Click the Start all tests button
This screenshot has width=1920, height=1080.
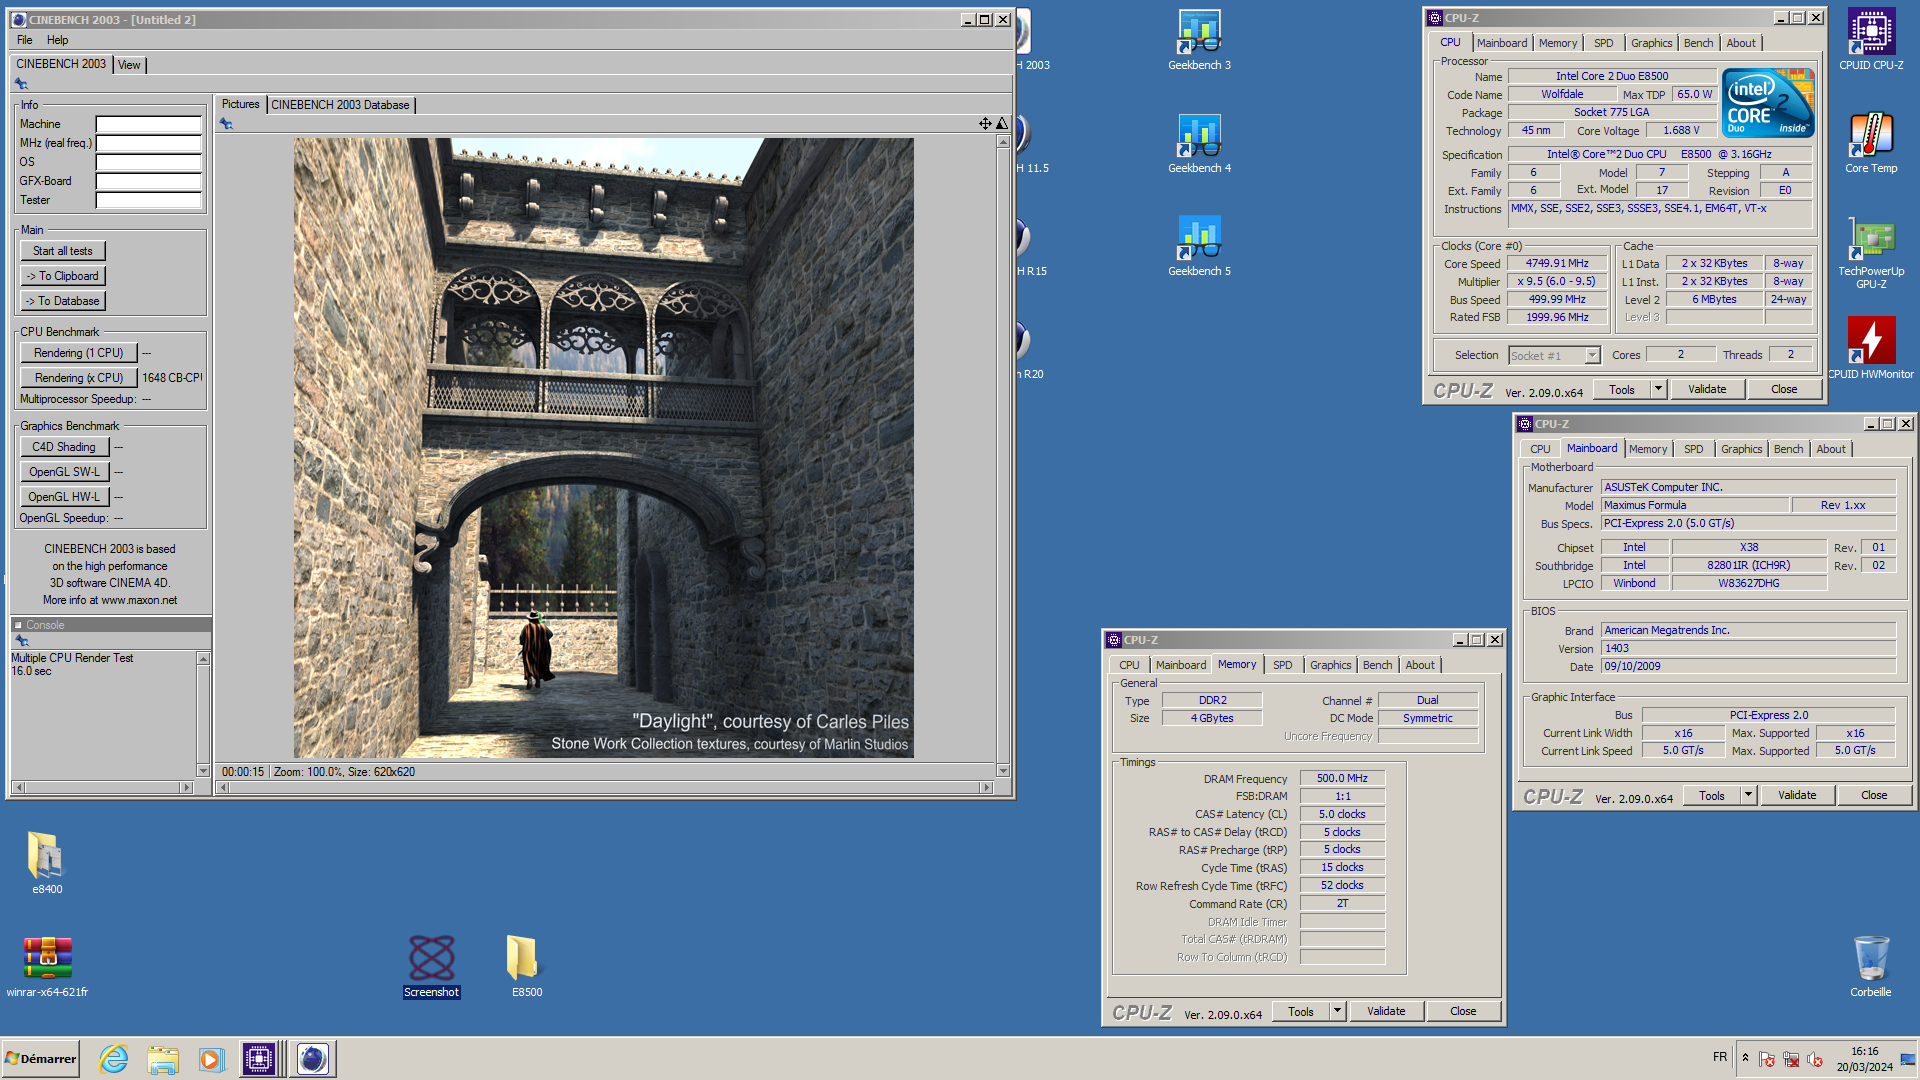63,251
